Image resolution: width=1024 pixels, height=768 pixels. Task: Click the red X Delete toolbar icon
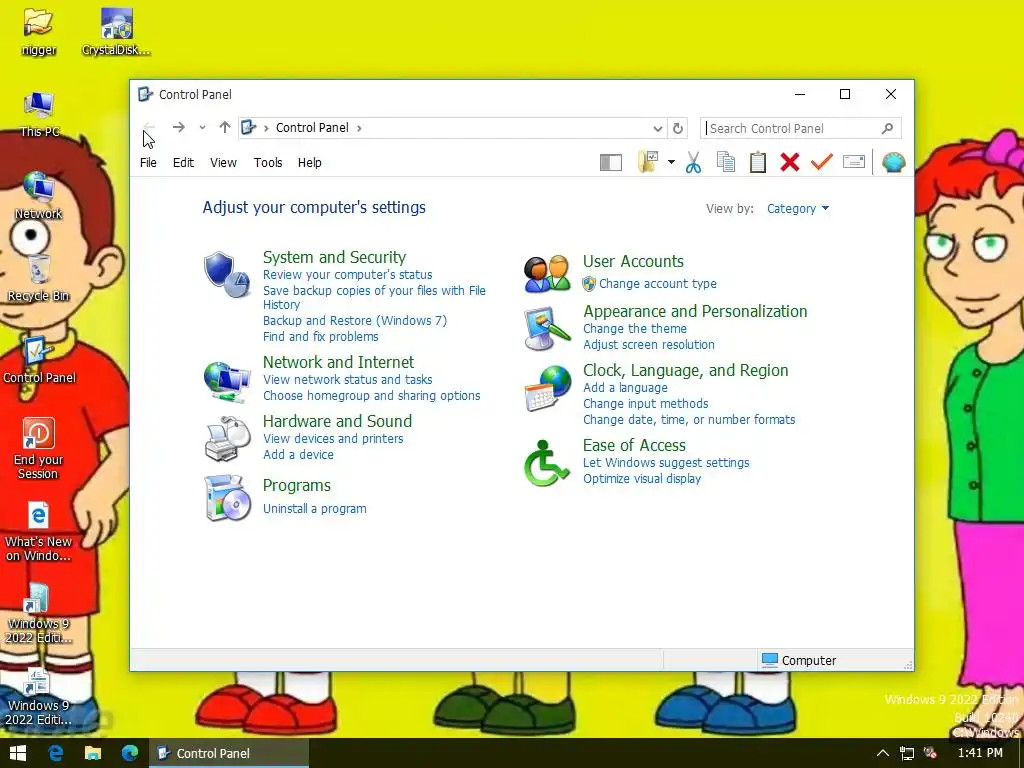[790, 163]
